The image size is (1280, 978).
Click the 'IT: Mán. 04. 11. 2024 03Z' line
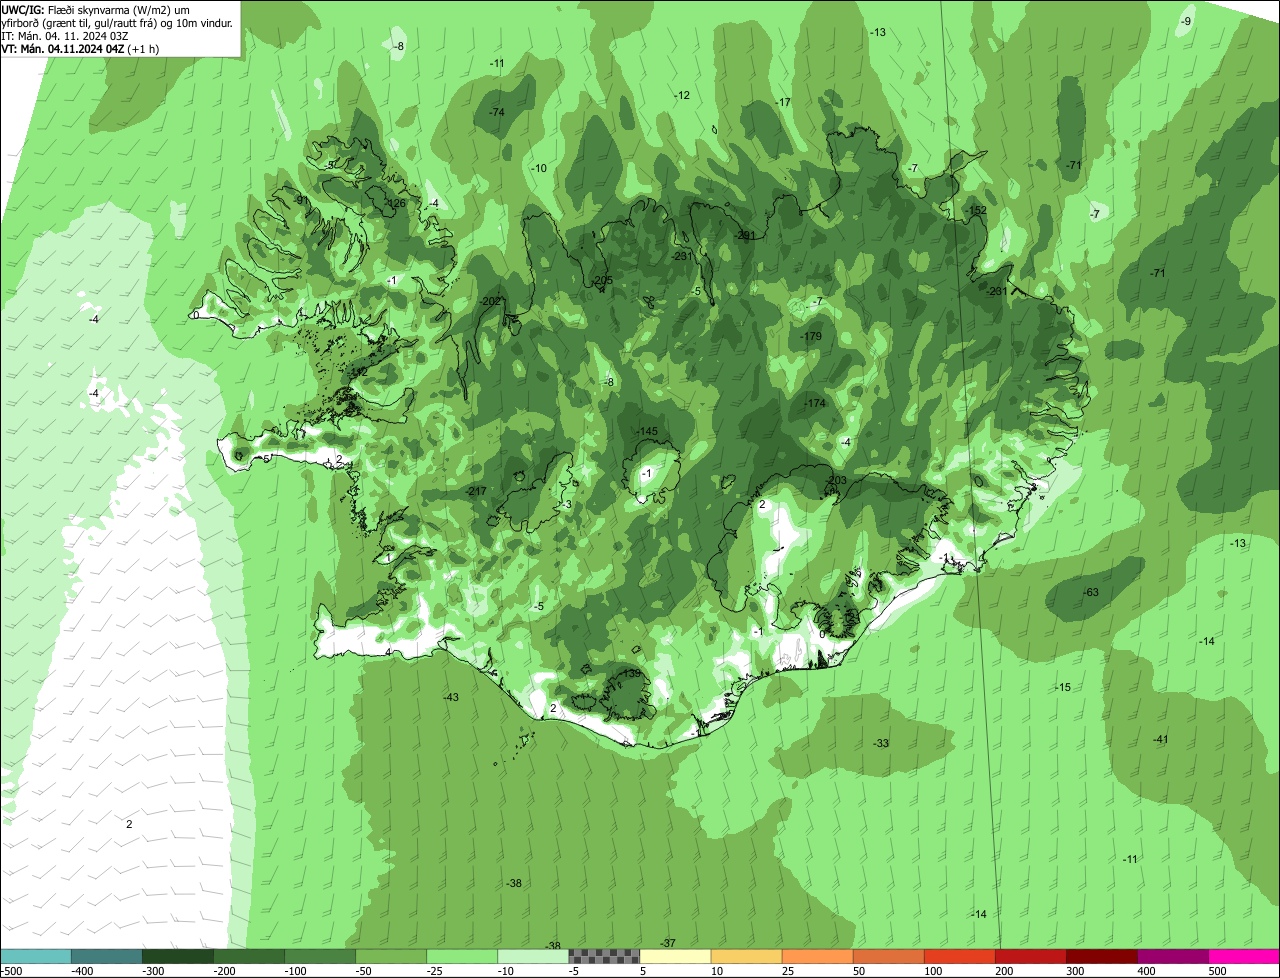coord(65,35)
